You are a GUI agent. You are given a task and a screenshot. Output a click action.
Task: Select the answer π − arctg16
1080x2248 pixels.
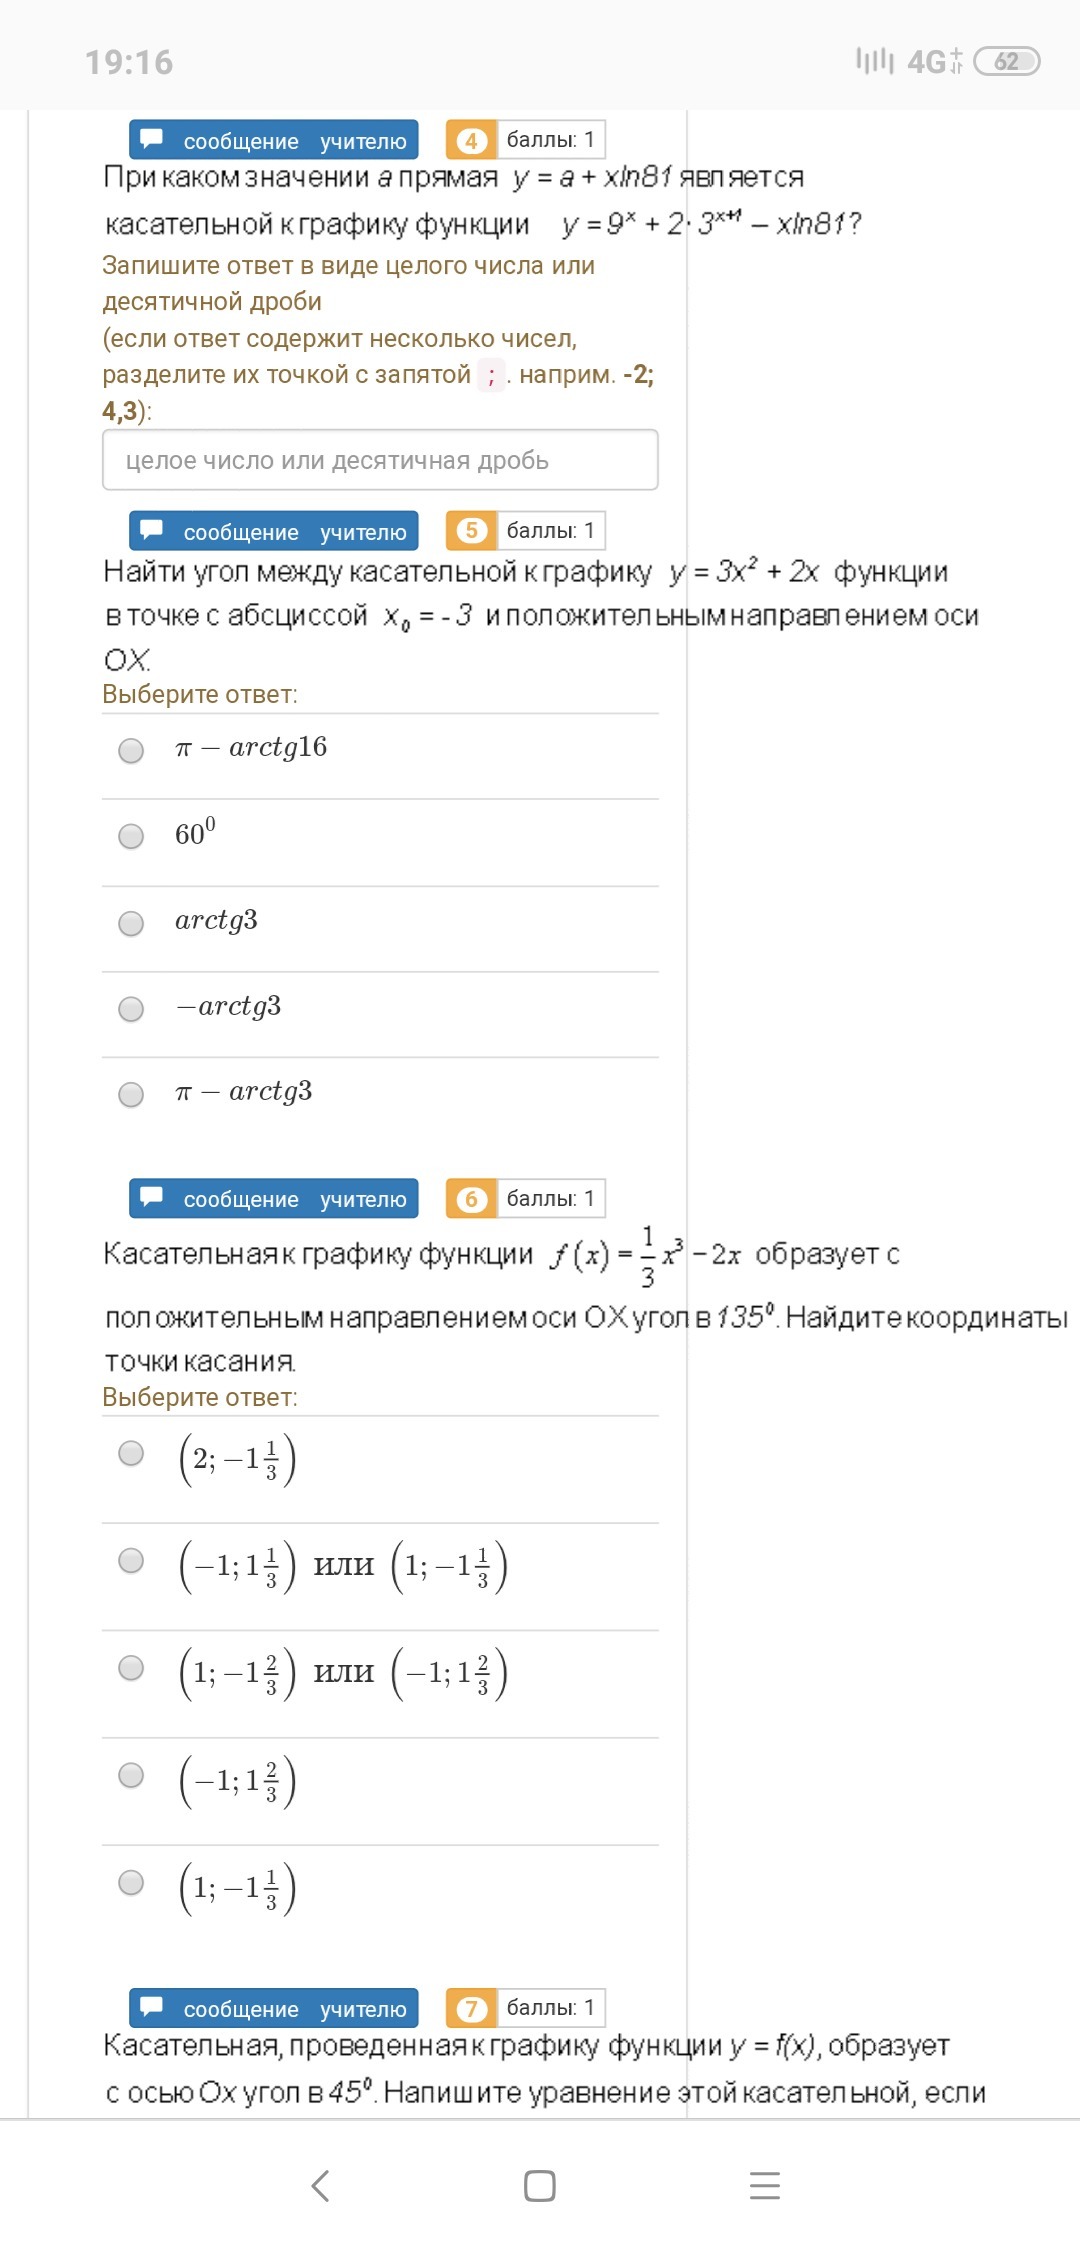[x=131, y=750]
